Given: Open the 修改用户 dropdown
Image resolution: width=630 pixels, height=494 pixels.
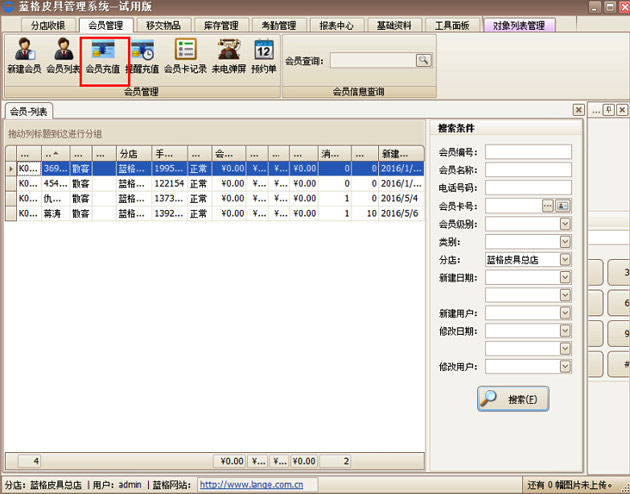Looking at the screenshot, I should [565, 368].
